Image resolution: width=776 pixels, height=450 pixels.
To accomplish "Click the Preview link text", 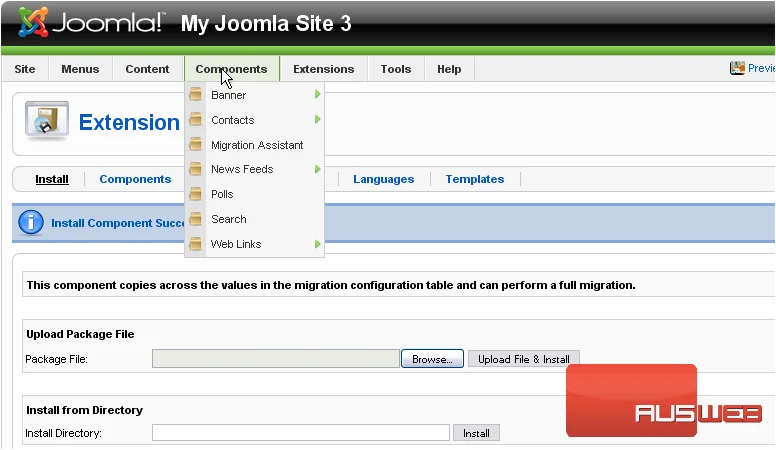I will (761, 68).
